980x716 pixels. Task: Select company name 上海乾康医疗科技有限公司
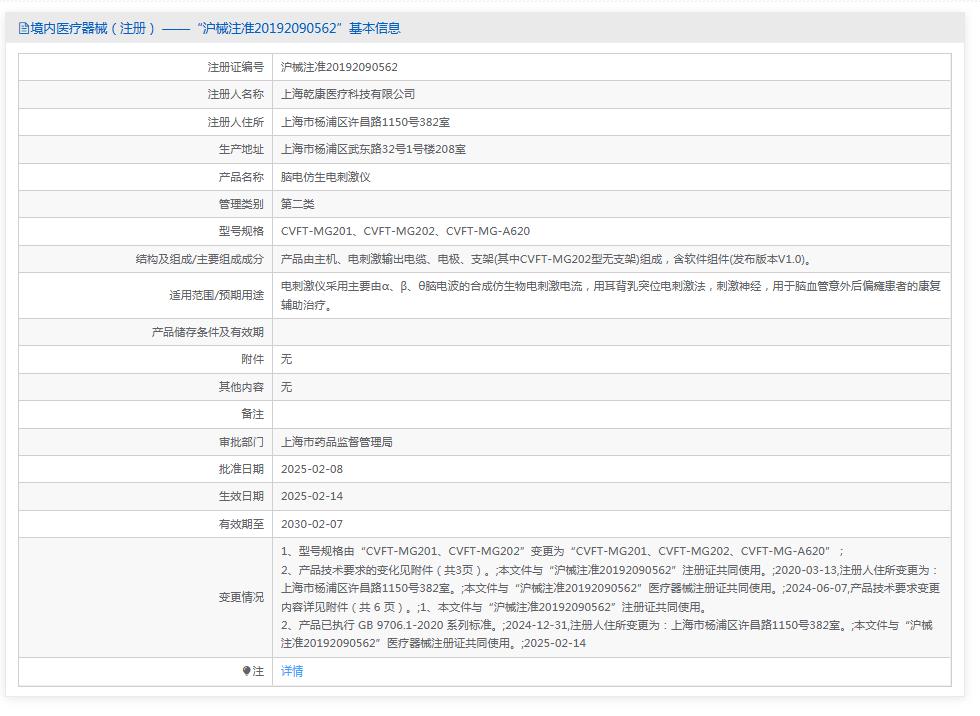point(348,94)
